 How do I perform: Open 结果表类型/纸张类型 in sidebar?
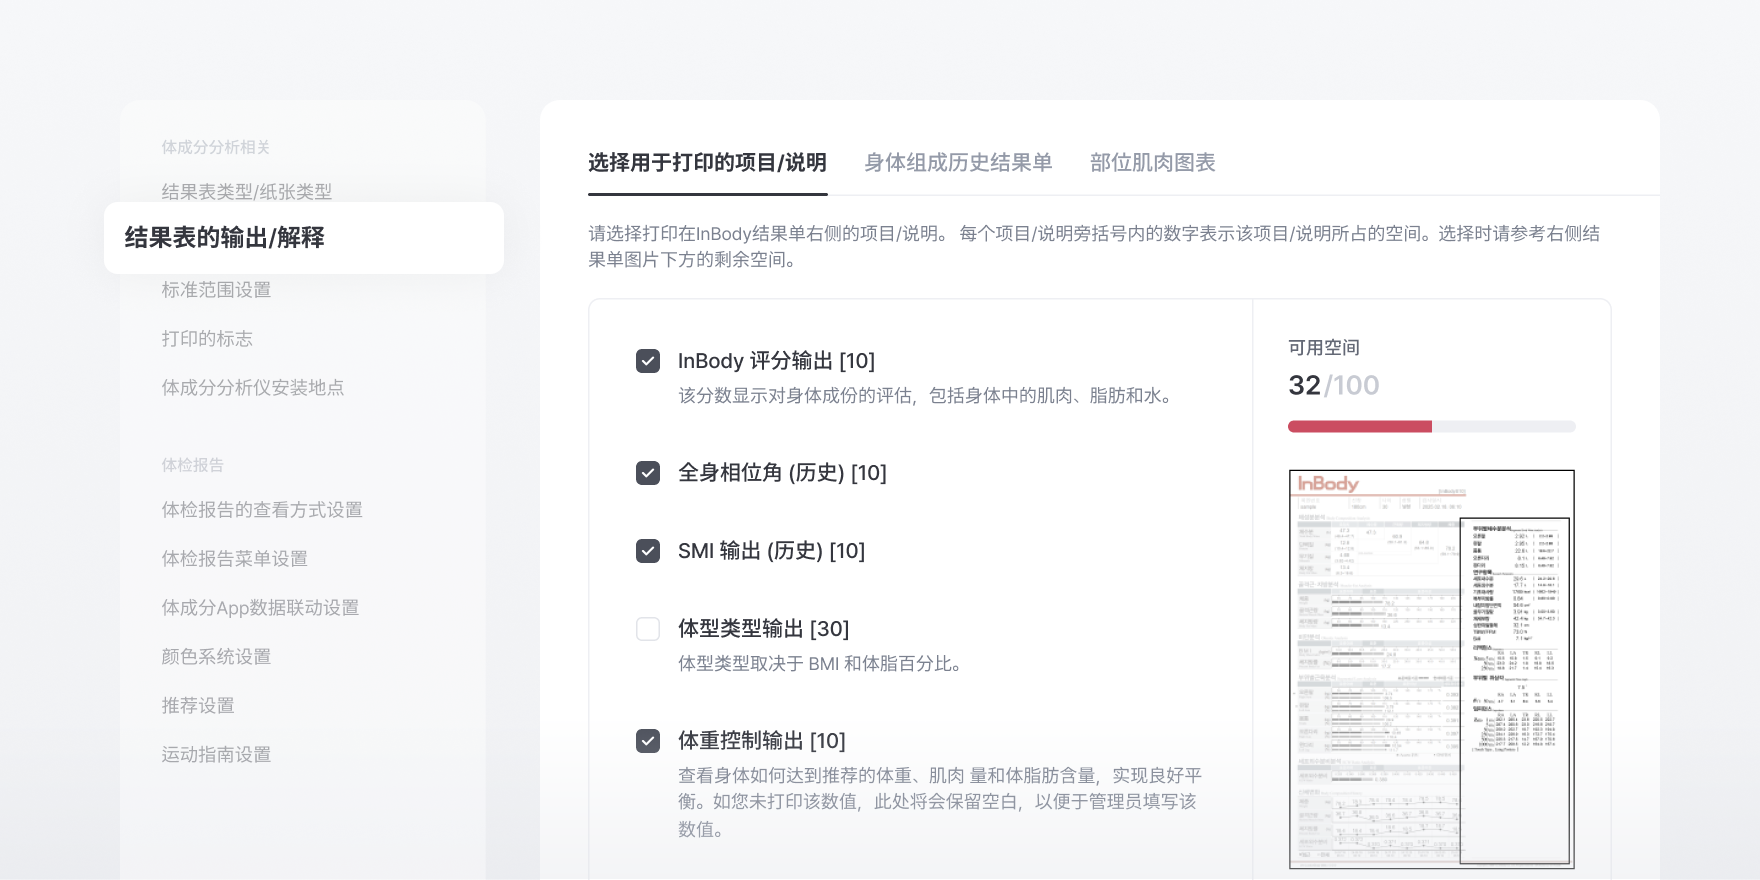[x=247, y=191]
